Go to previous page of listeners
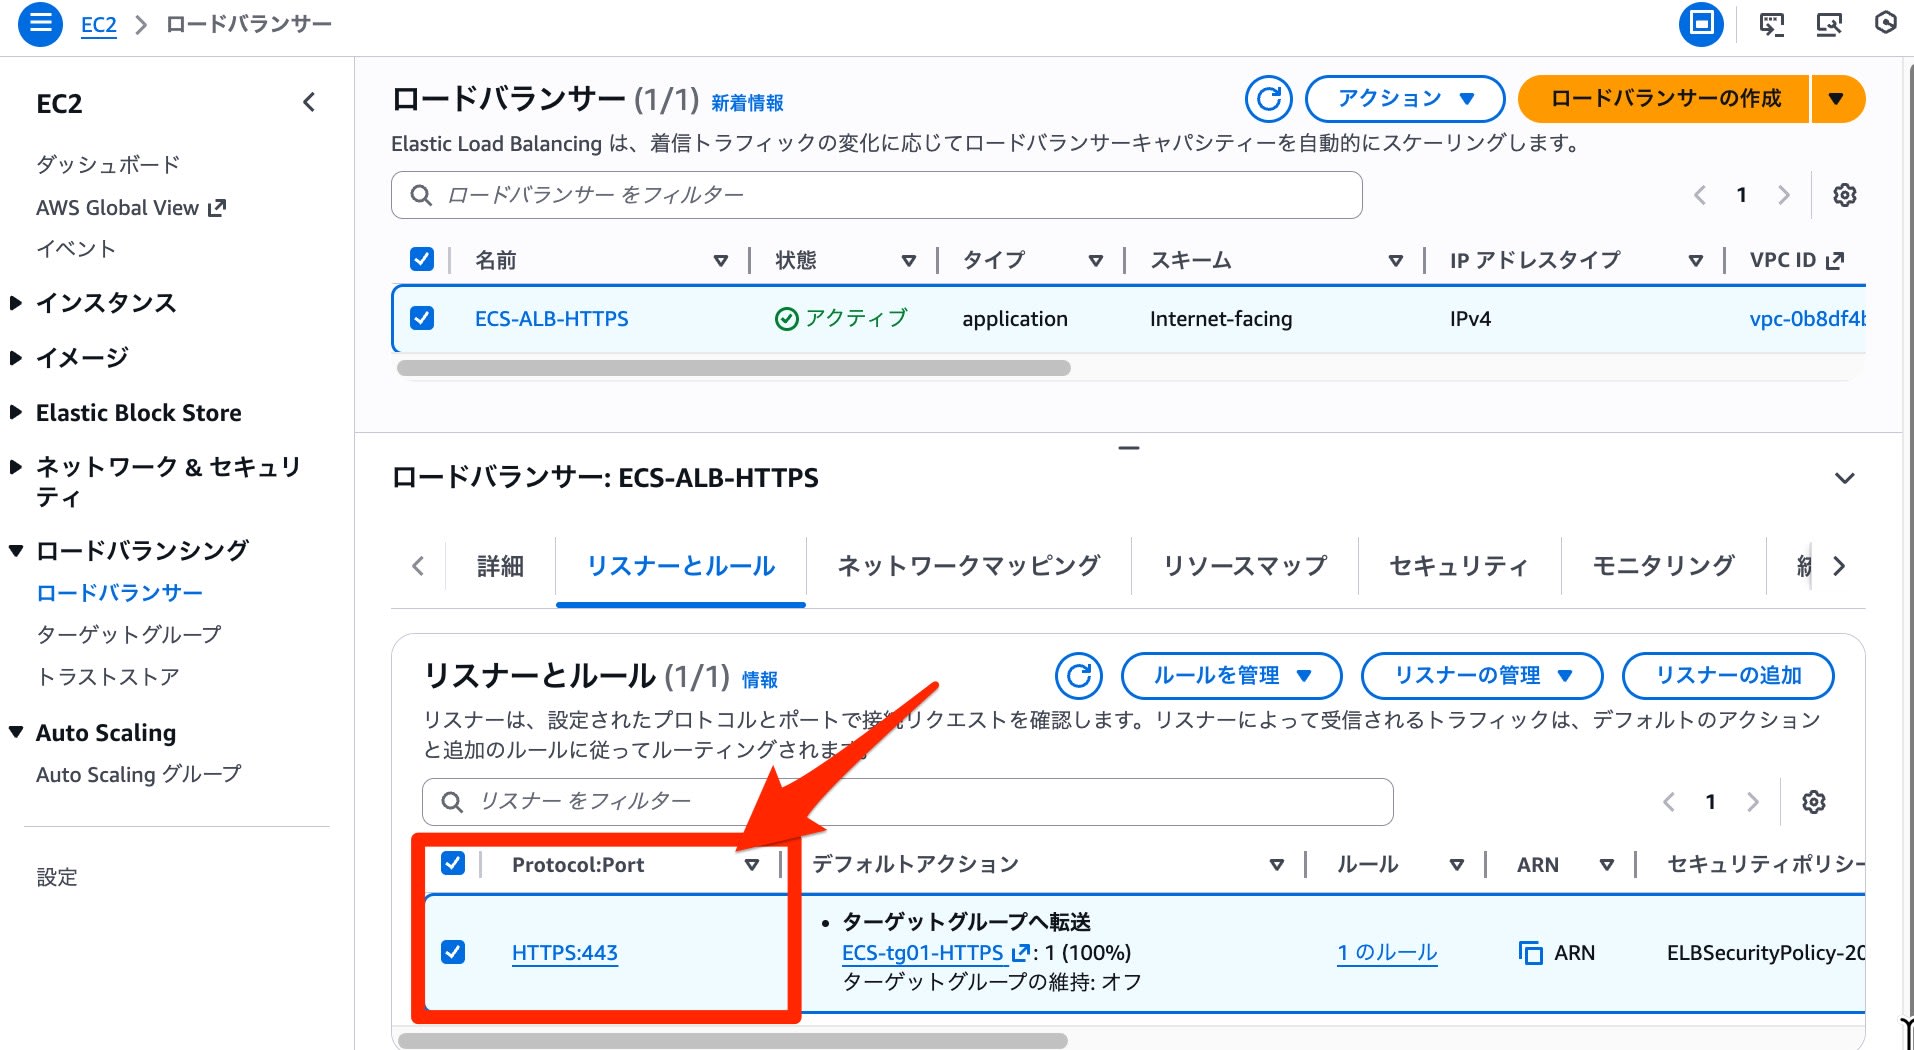This screenshot has width=1914, height=1050. click(1669, 802)
